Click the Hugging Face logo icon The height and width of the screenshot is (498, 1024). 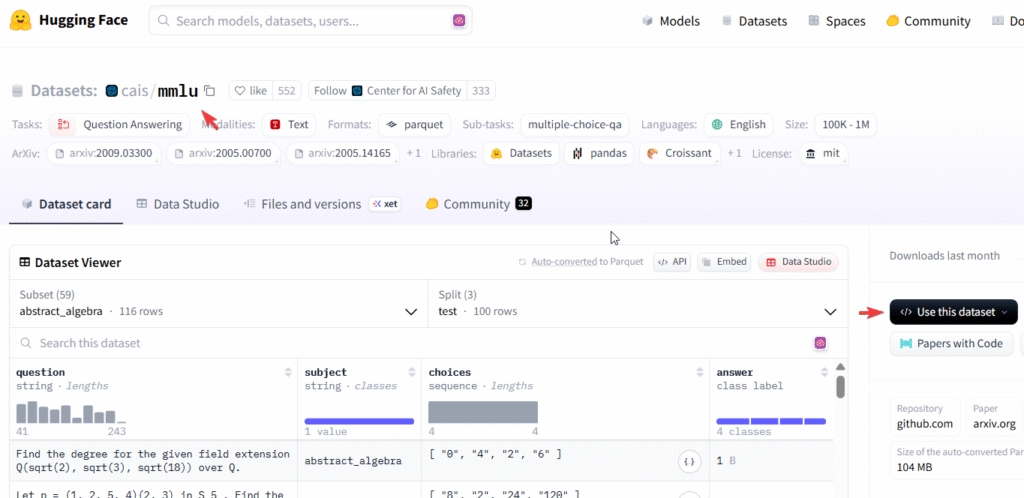[21, 20]
